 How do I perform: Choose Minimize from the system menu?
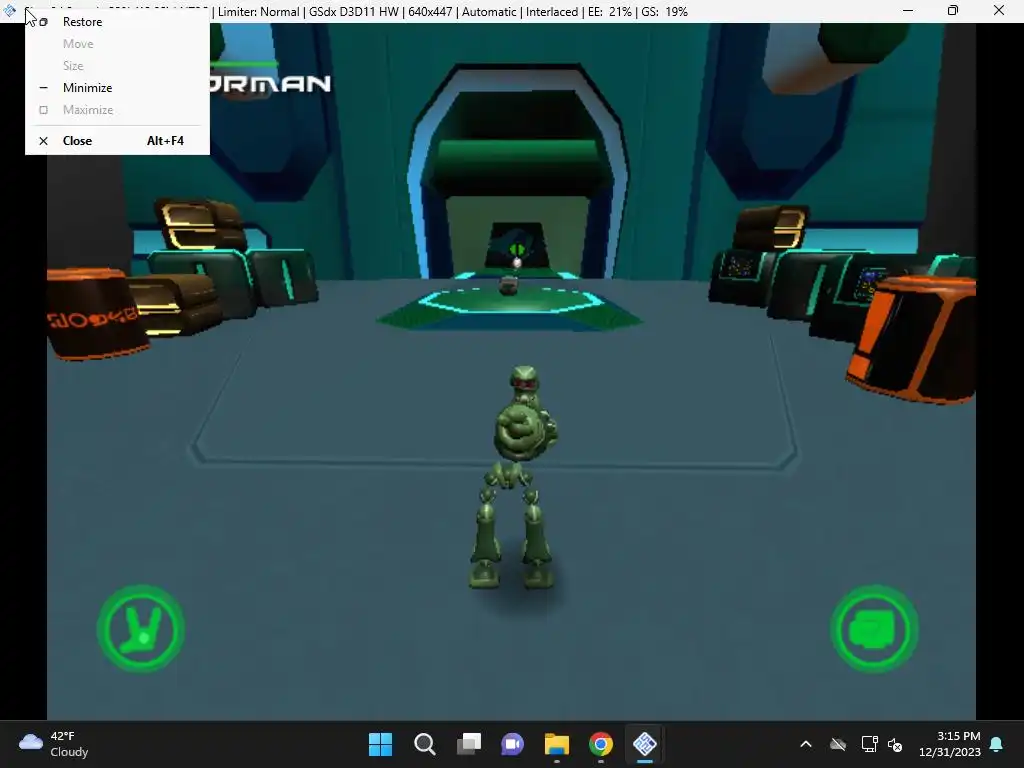[118, 88]
